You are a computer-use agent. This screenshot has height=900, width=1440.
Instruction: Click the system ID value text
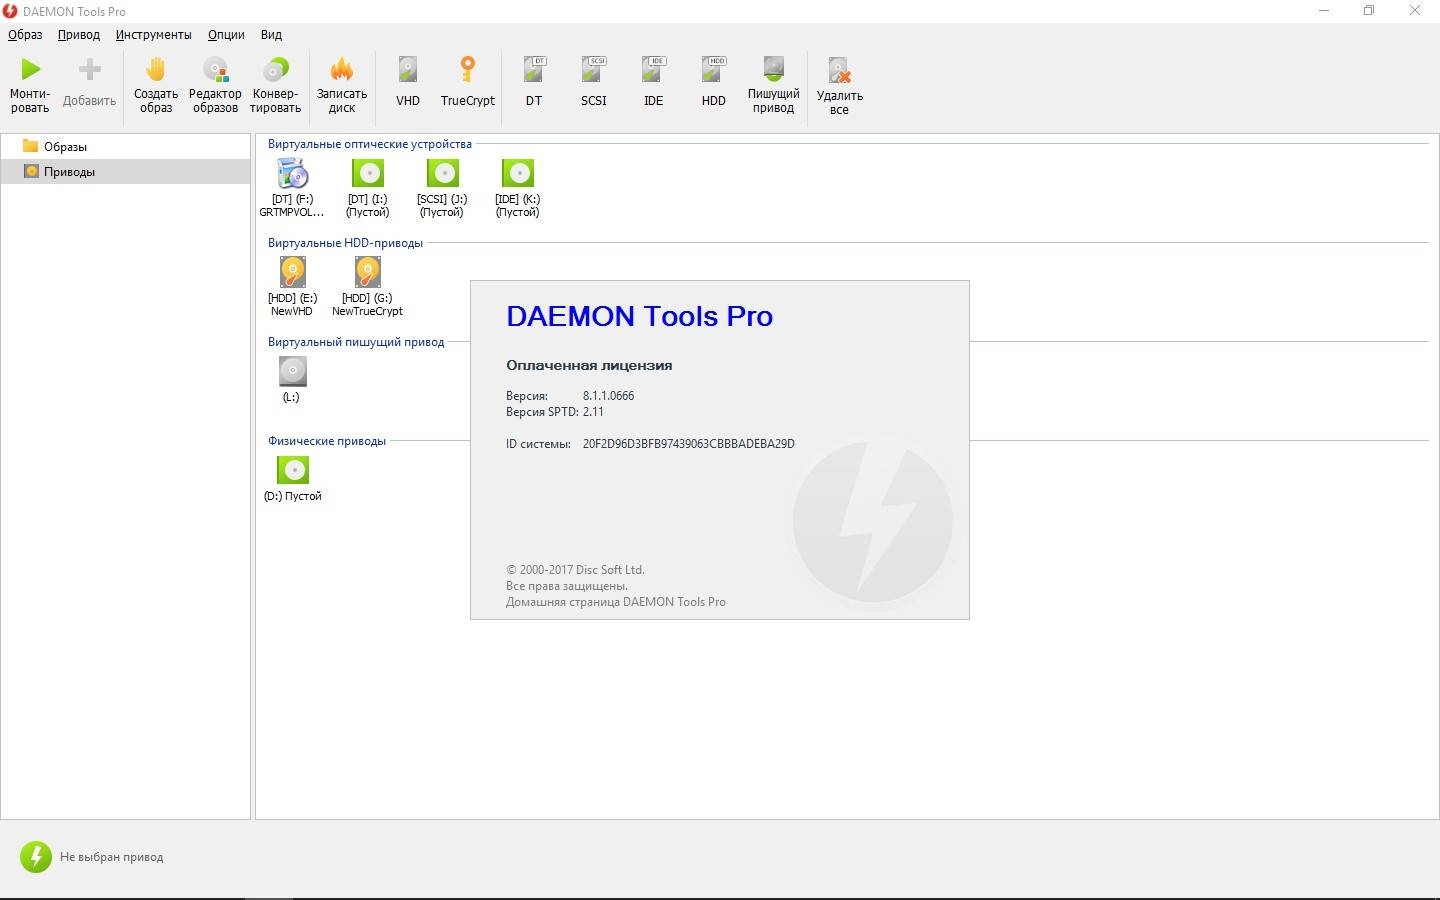pyautogui.click(x=689, y=444)
